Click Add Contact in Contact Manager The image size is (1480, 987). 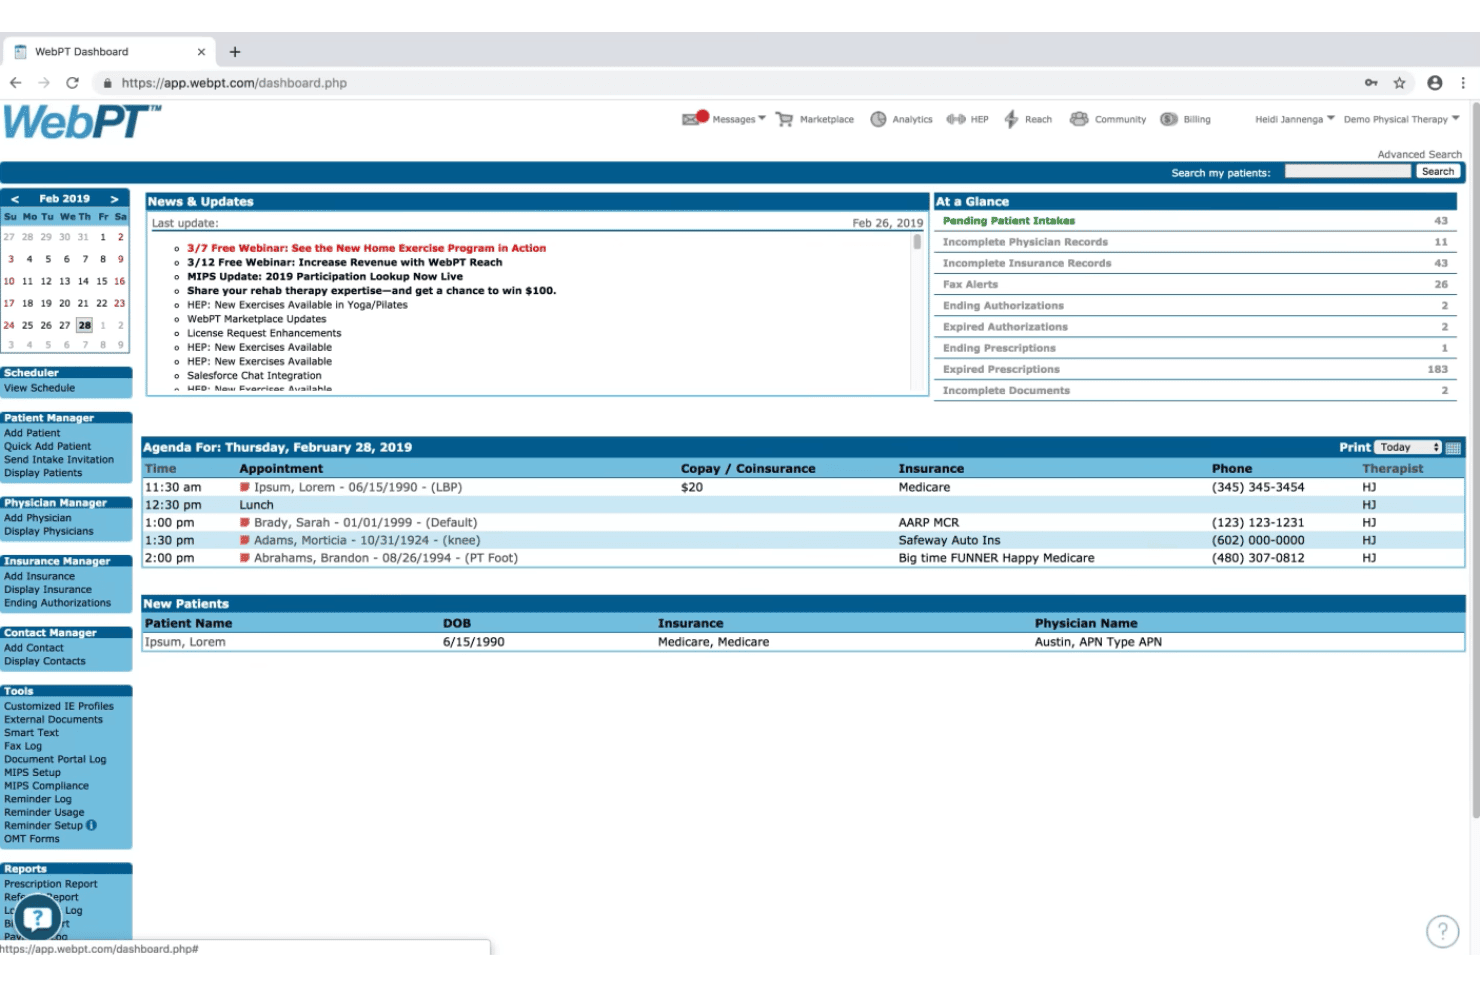pyautogui.click(x=33, y=648)
